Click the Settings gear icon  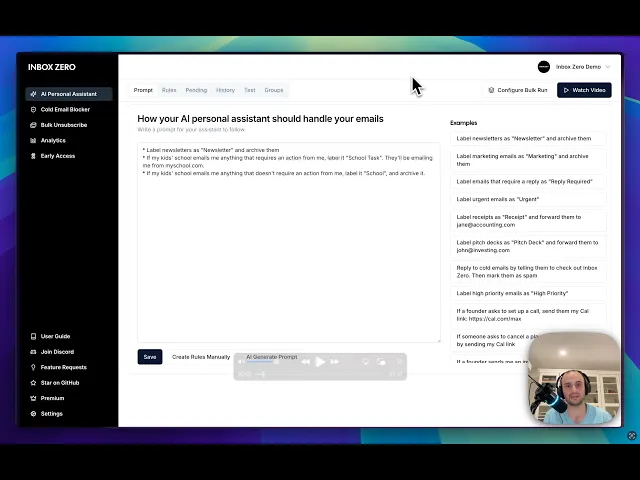[33, 414]
